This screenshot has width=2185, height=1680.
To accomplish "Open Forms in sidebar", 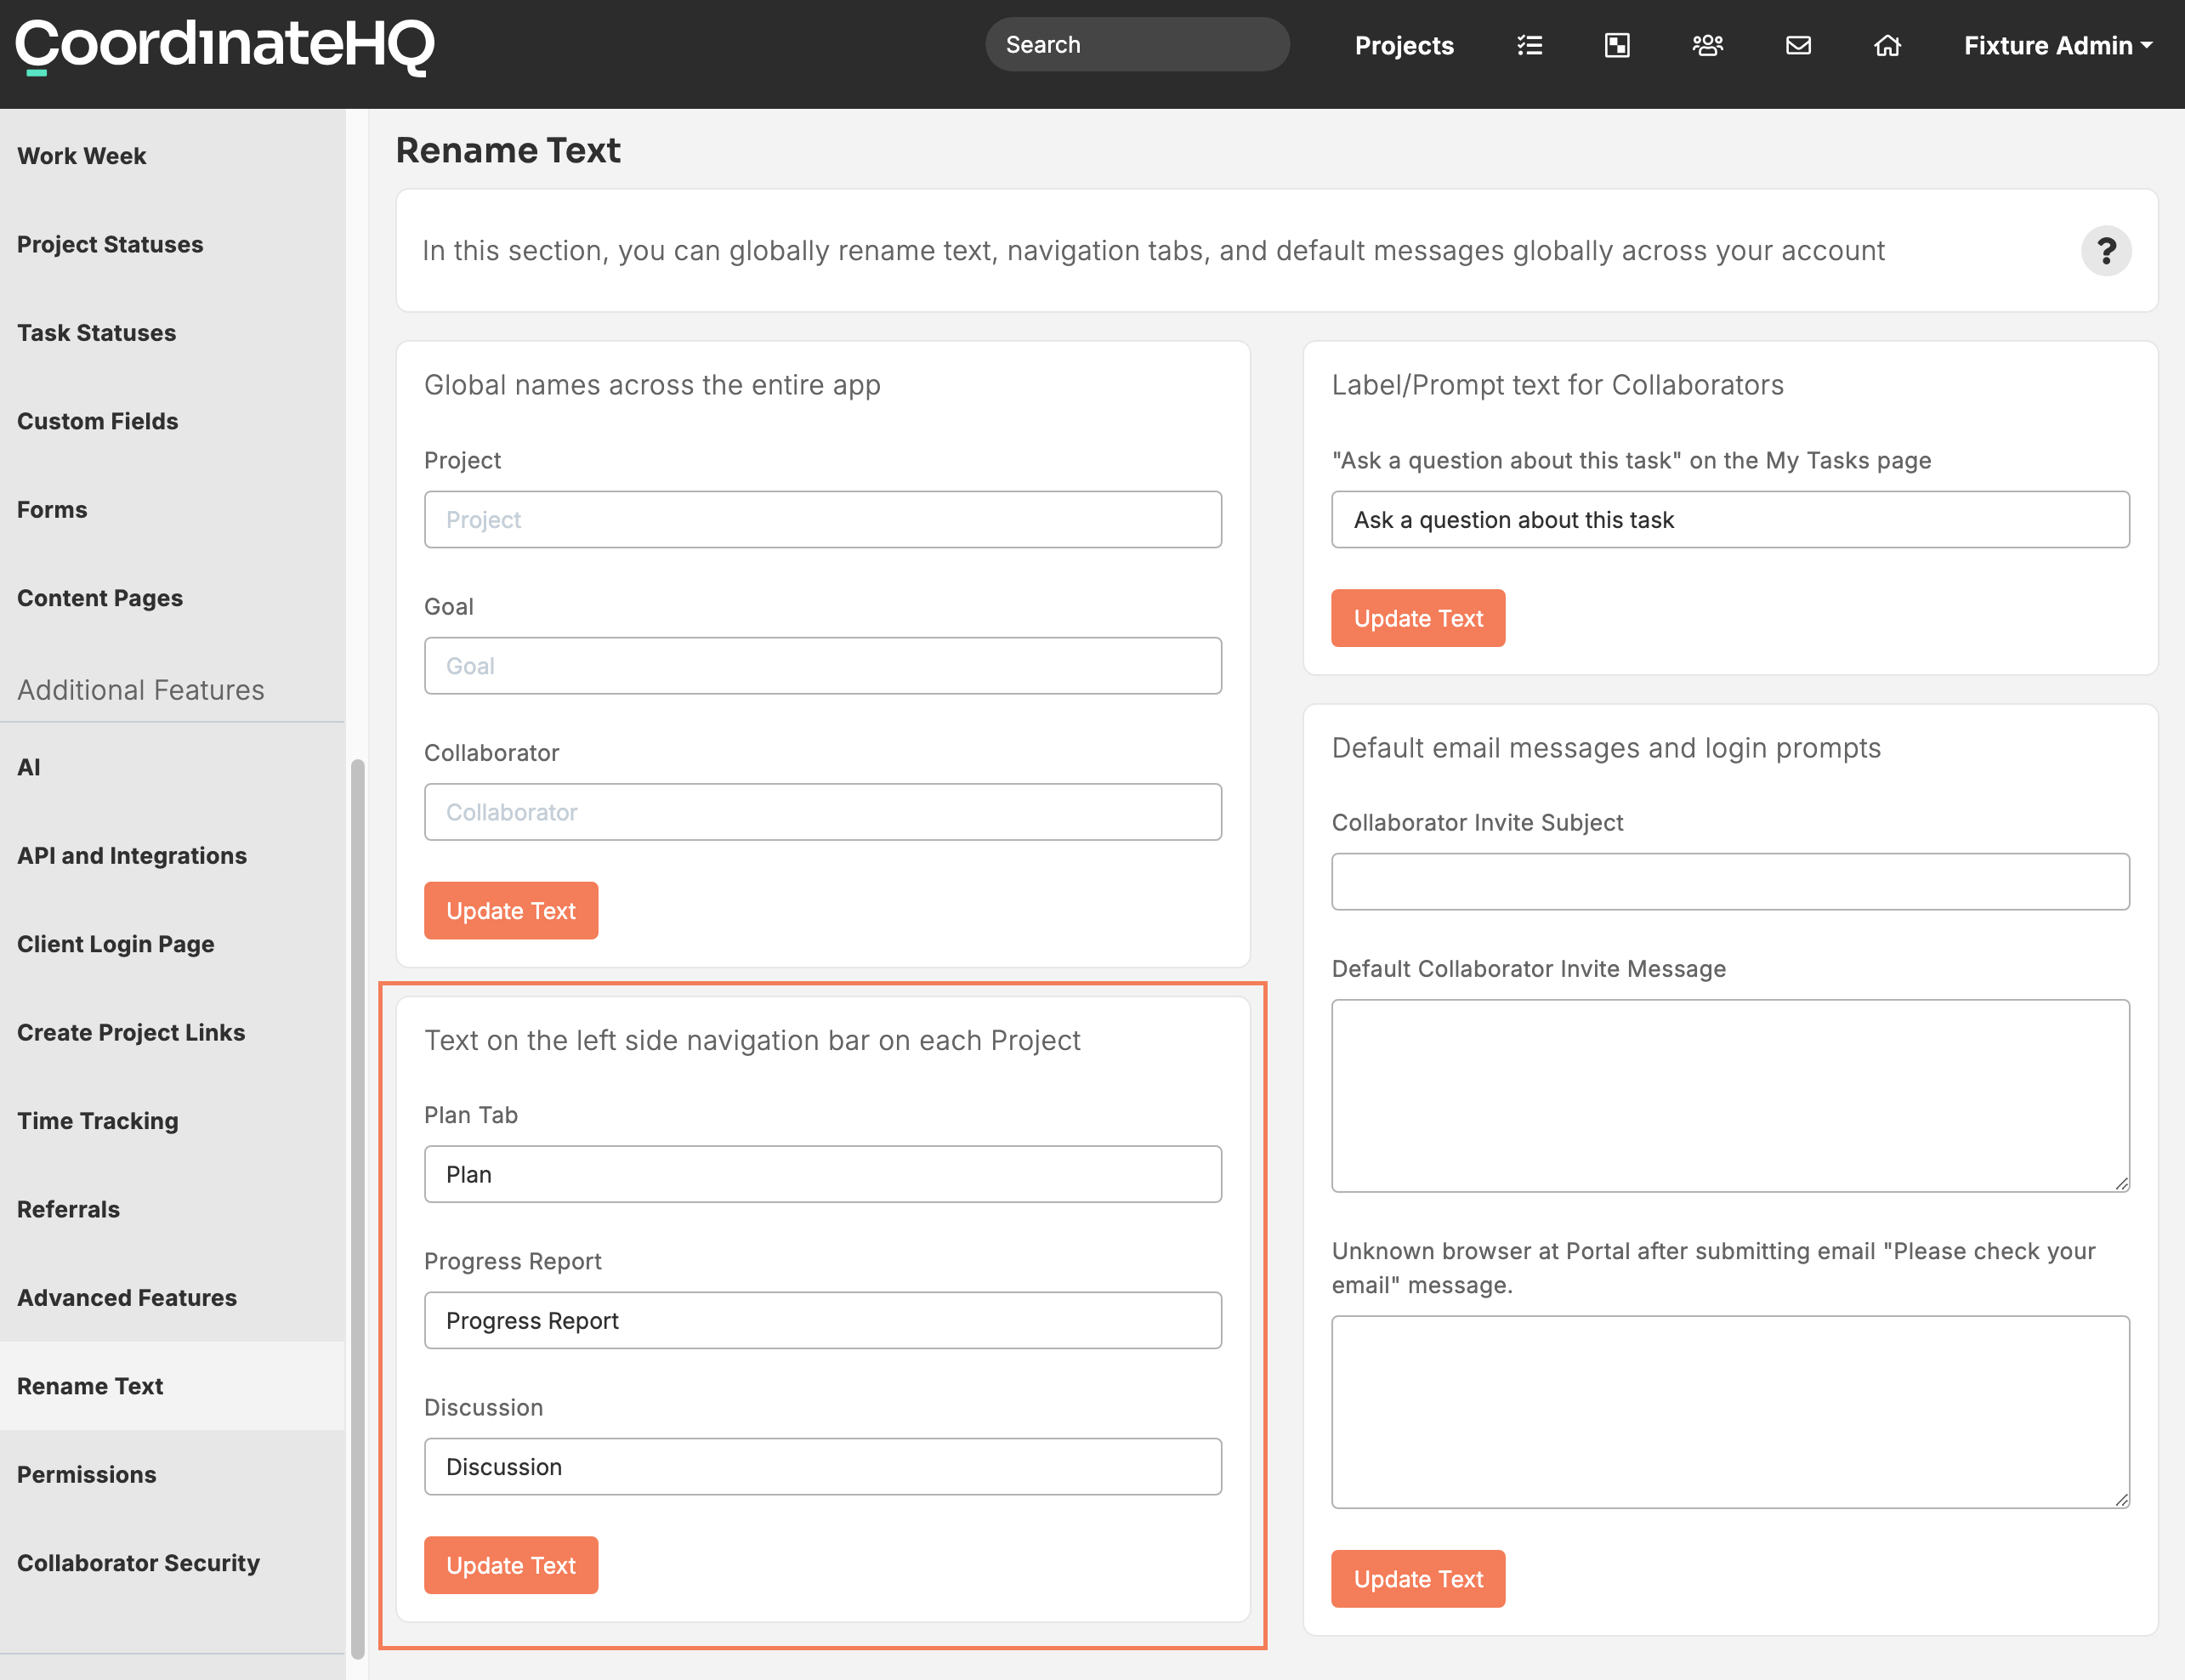I will 172,509.
